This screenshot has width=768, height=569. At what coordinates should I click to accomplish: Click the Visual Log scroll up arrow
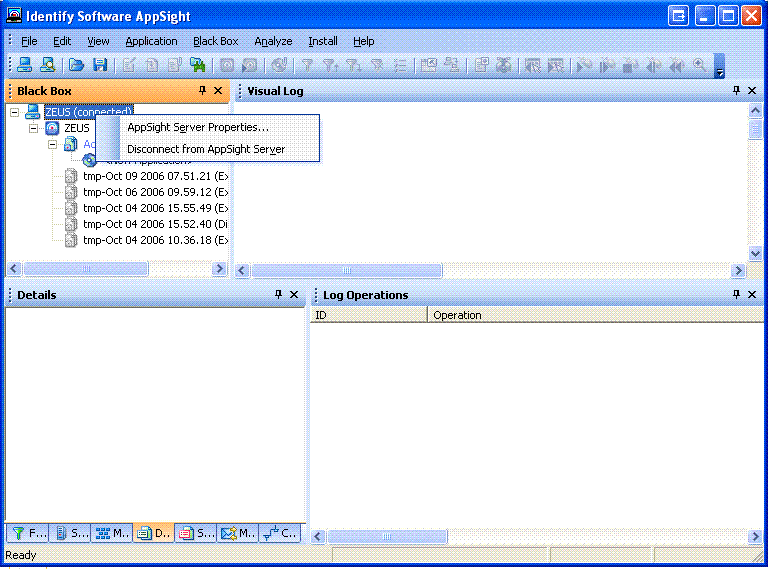coord(755,111)
